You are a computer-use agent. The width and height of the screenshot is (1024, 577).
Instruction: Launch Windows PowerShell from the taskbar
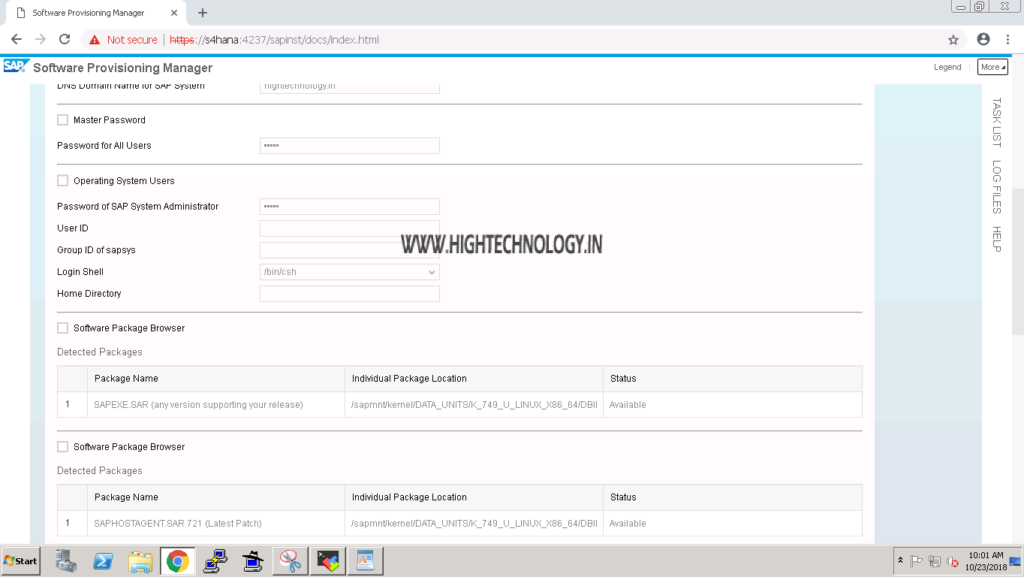coord(103,561)
